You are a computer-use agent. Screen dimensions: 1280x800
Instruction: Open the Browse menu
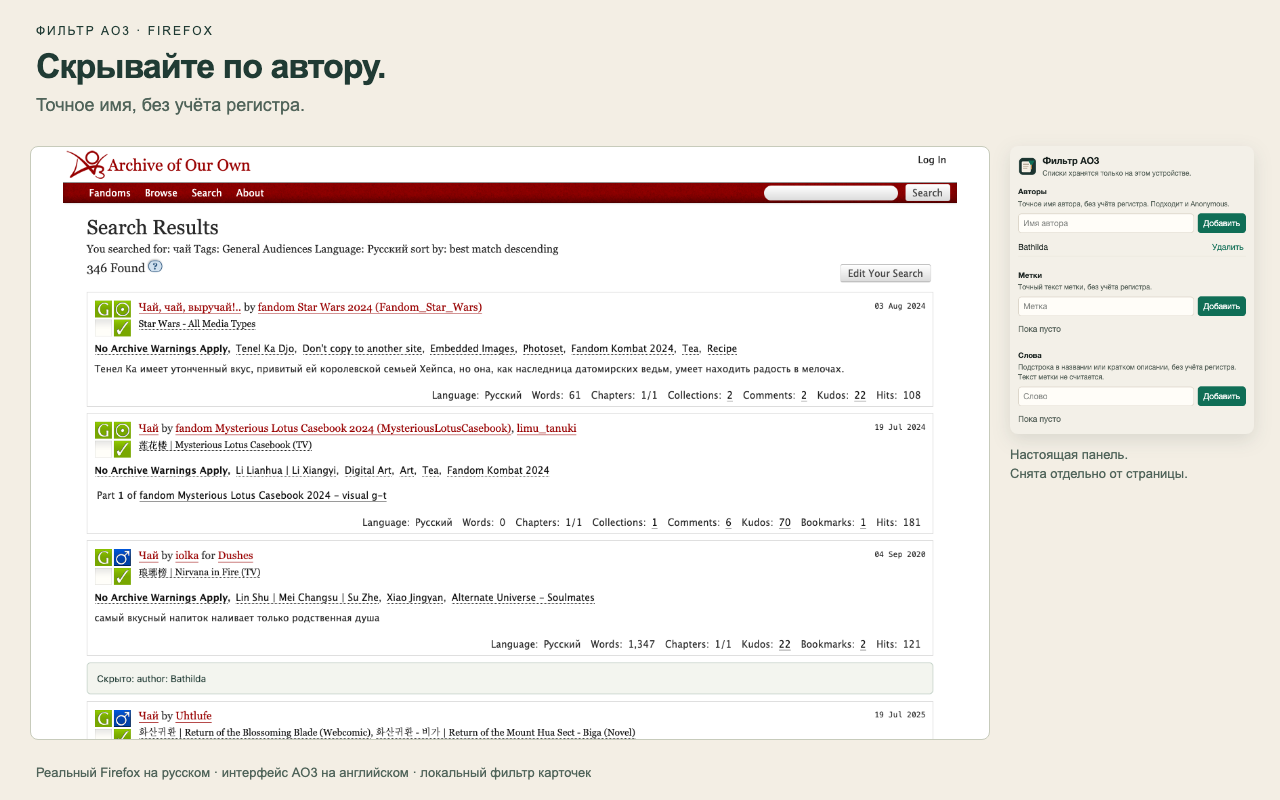[x=161, y=193]
